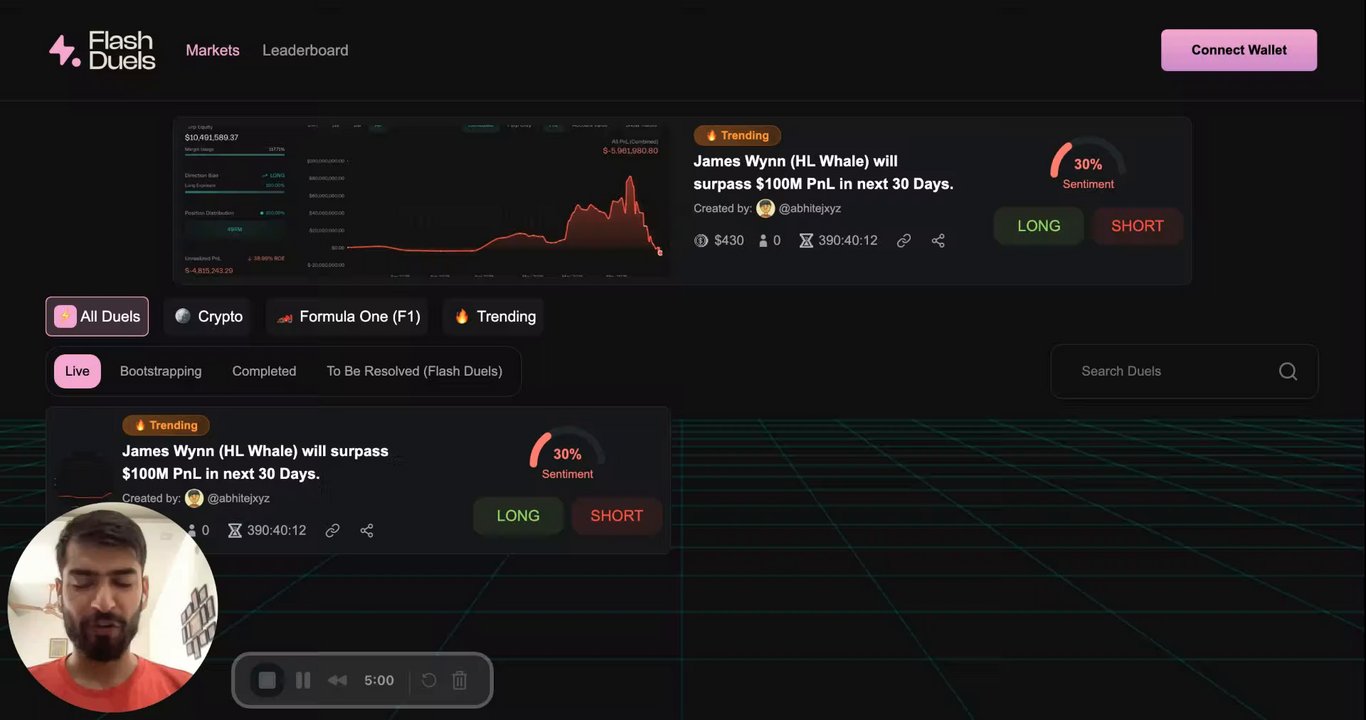Click share icon in featured banner duel
1366x720 pixels.
[x=938, y=241]
